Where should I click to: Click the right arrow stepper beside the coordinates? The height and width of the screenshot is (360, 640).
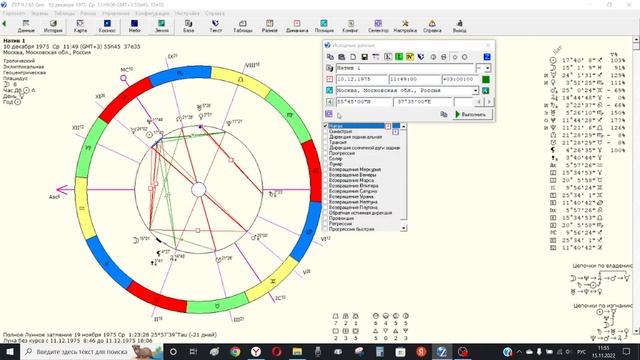pyautogui.click(x=489, y=101)
